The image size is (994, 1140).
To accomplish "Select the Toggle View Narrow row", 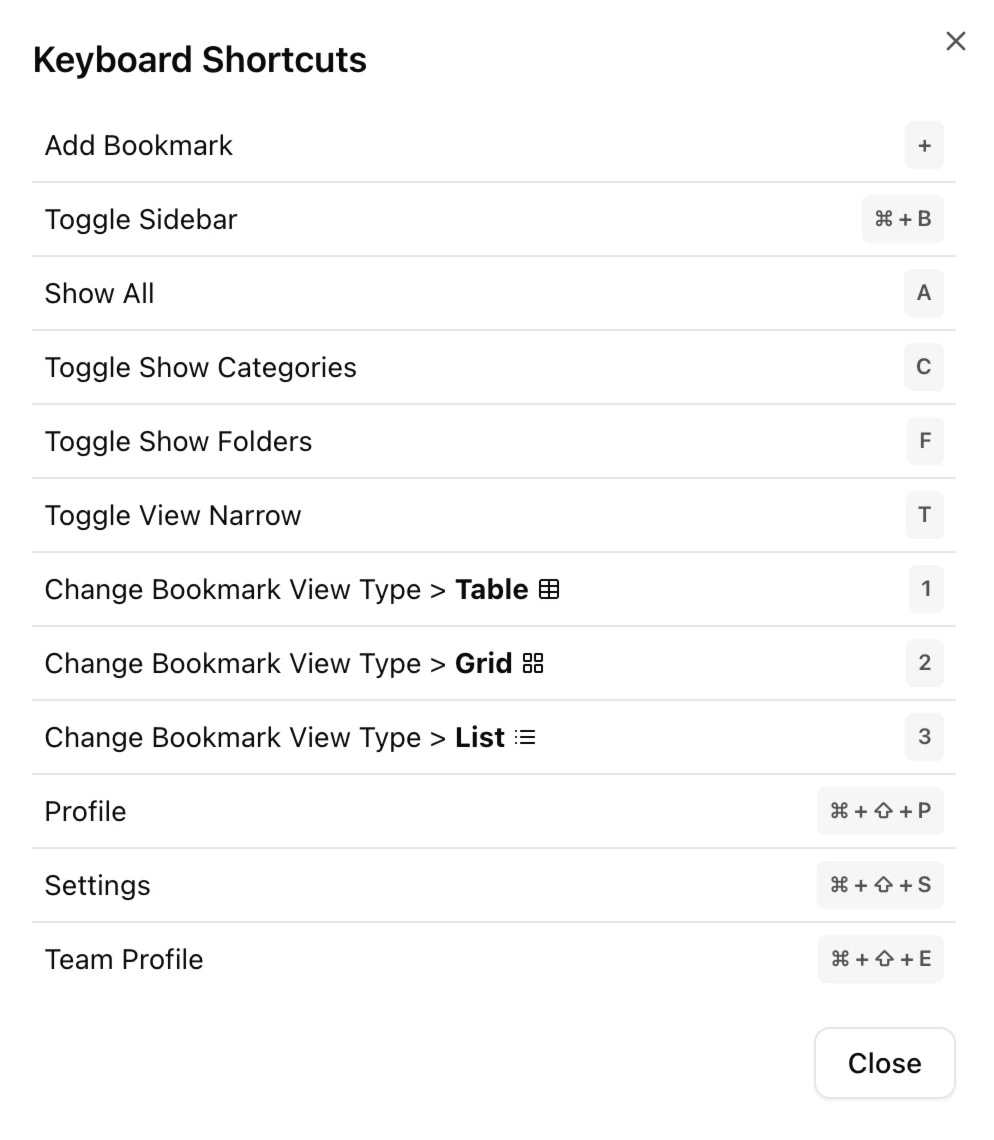I will 494,515.
